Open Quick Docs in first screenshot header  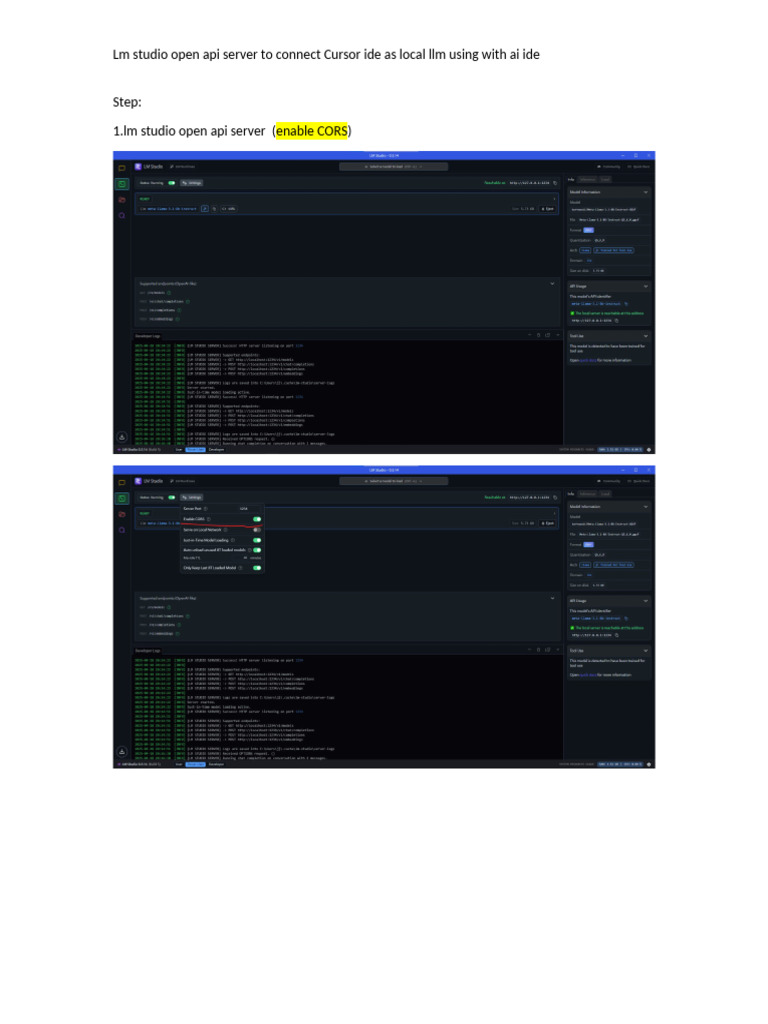tap(639, 167)
